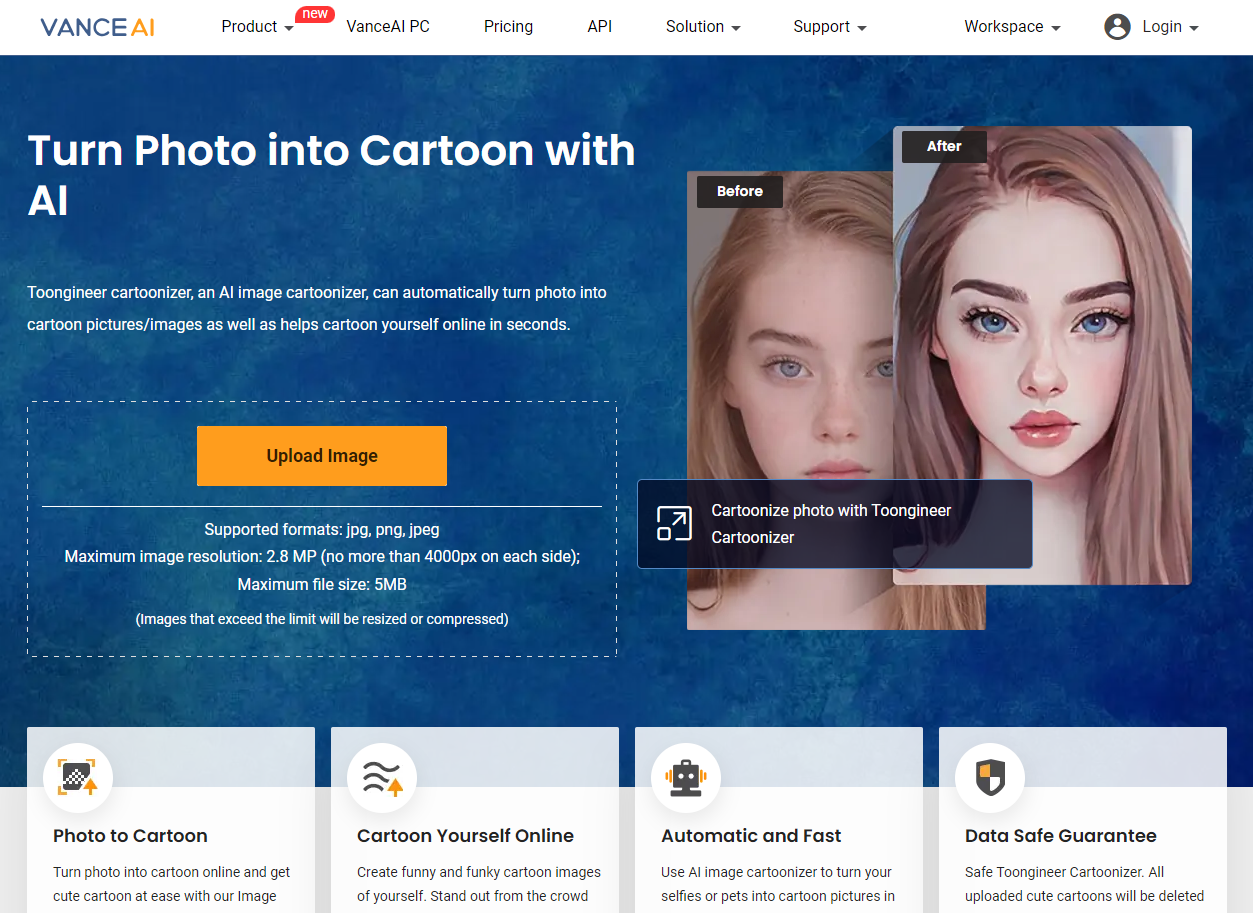Viewport: 1253px width, 913px height.
Task: Click the "Before" label tag
Action: (x=740, y=191)
